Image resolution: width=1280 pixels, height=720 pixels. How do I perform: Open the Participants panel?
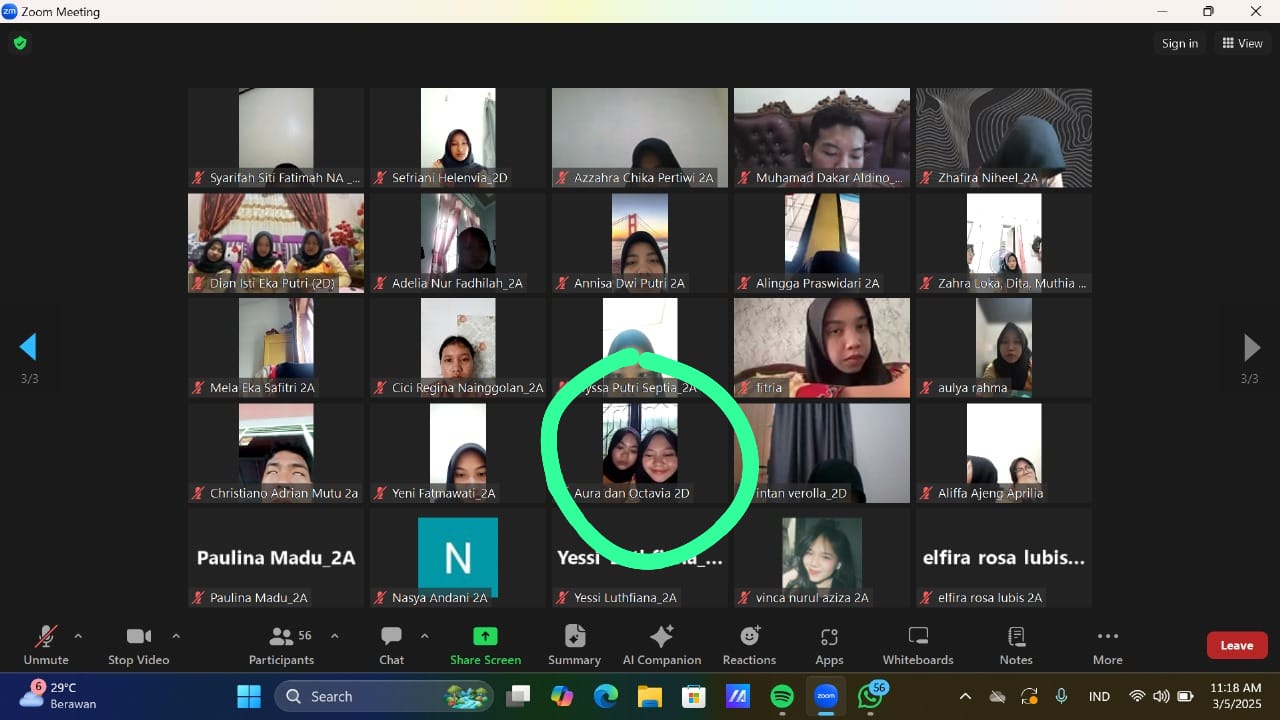[x=281, y=645]
